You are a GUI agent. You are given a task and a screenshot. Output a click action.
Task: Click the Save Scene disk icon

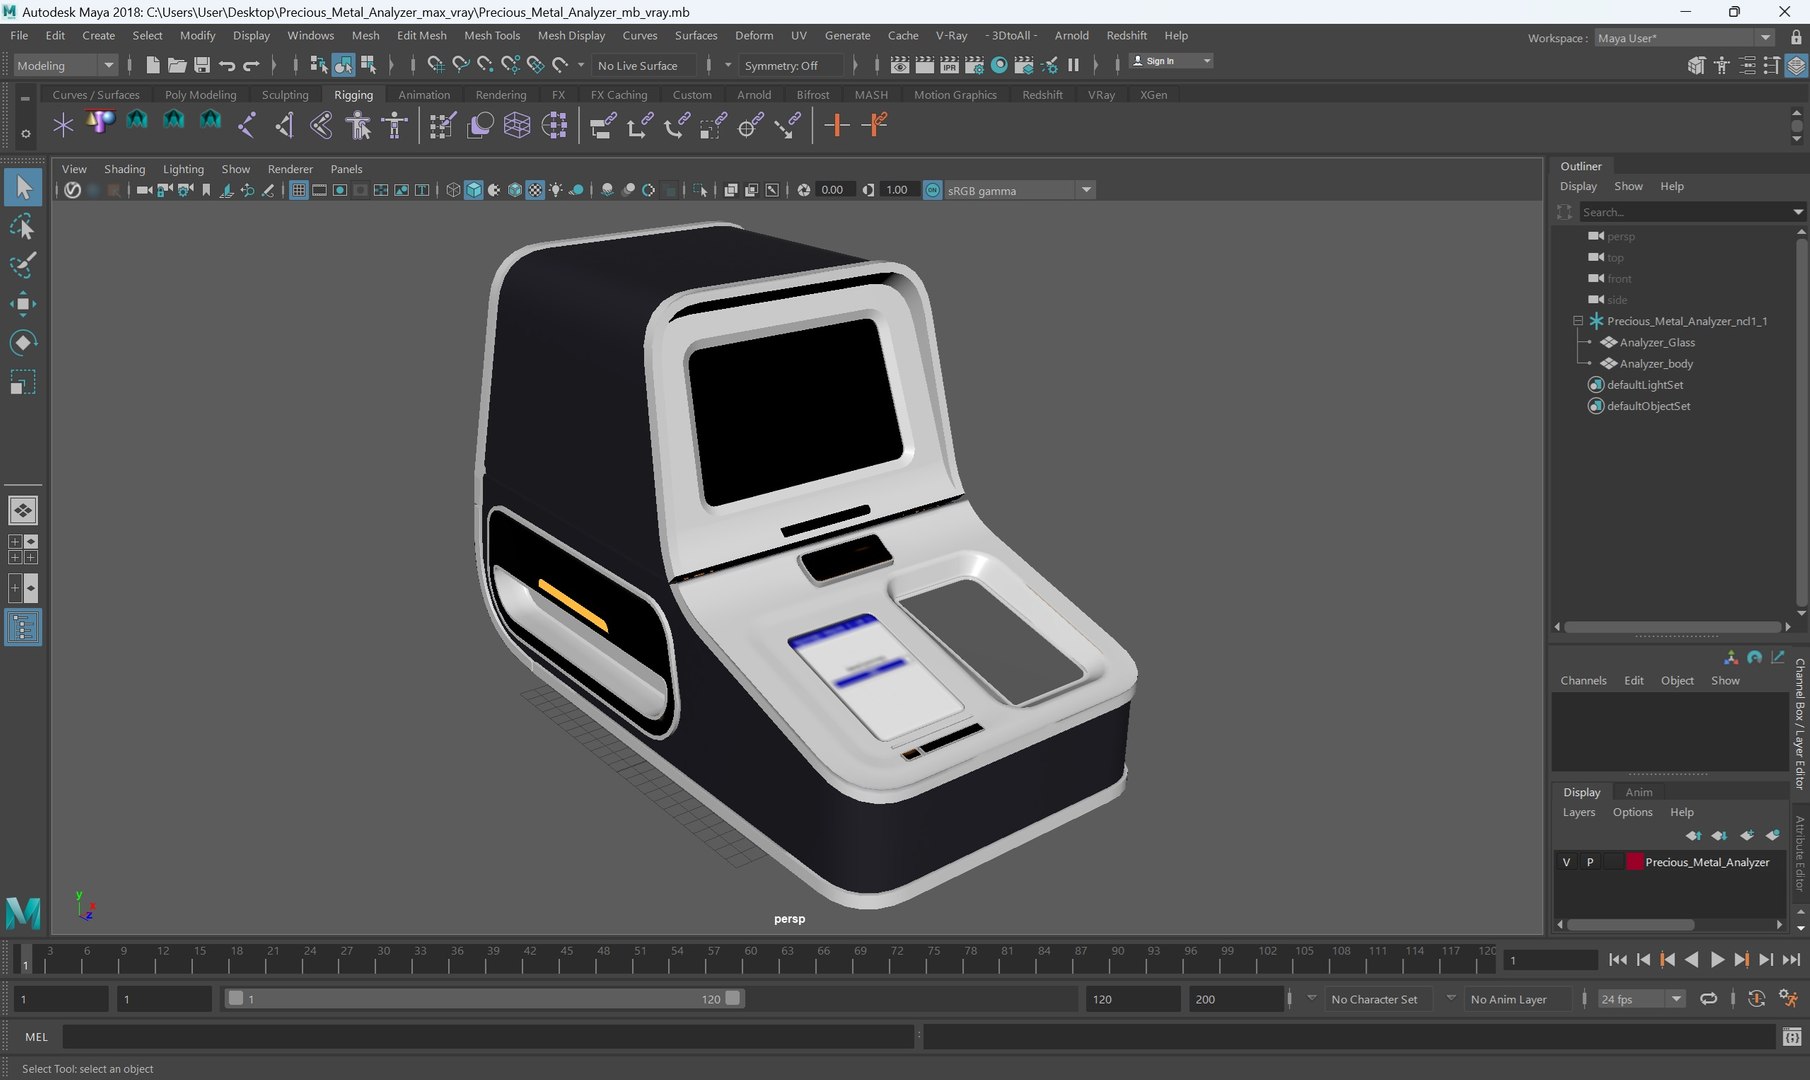tap(202, 65)
